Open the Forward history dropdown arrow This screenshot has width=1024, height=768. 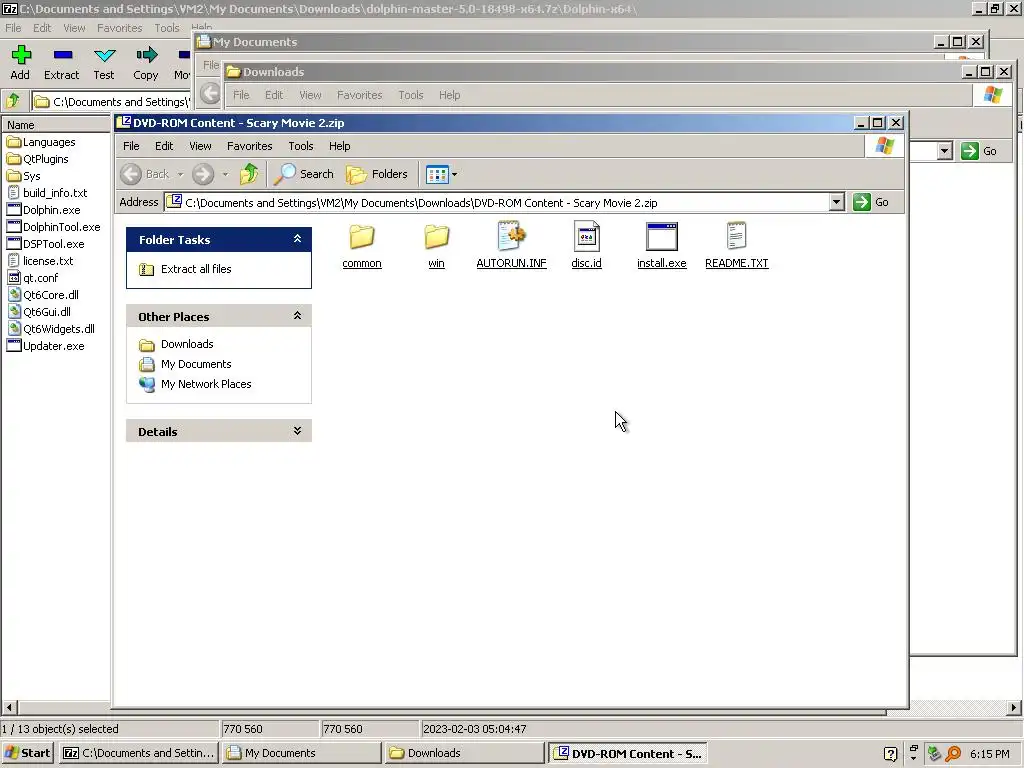225,174
